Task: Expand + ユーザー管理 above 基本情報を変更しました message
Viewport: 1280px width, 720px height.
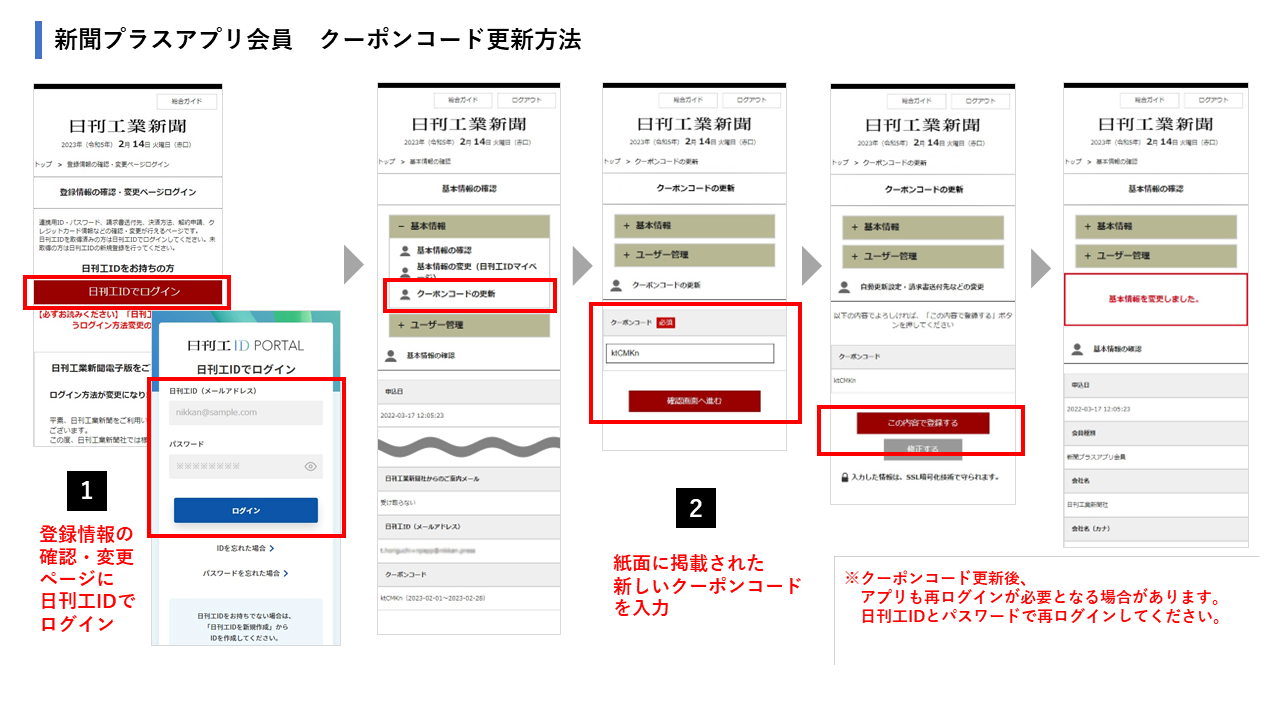Action: tap(1156, 256)
